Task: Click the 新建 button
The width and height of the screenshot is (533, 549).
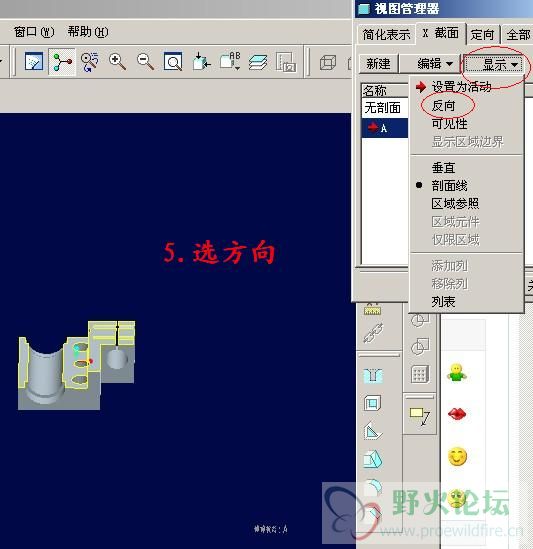Action: (x=378, y=64)
